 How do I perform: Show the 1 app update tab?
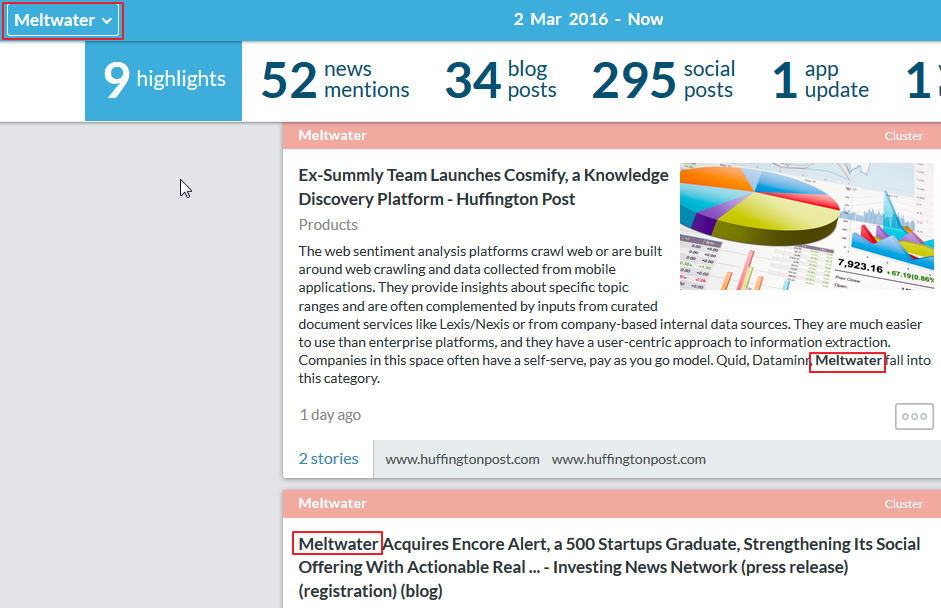820,80
